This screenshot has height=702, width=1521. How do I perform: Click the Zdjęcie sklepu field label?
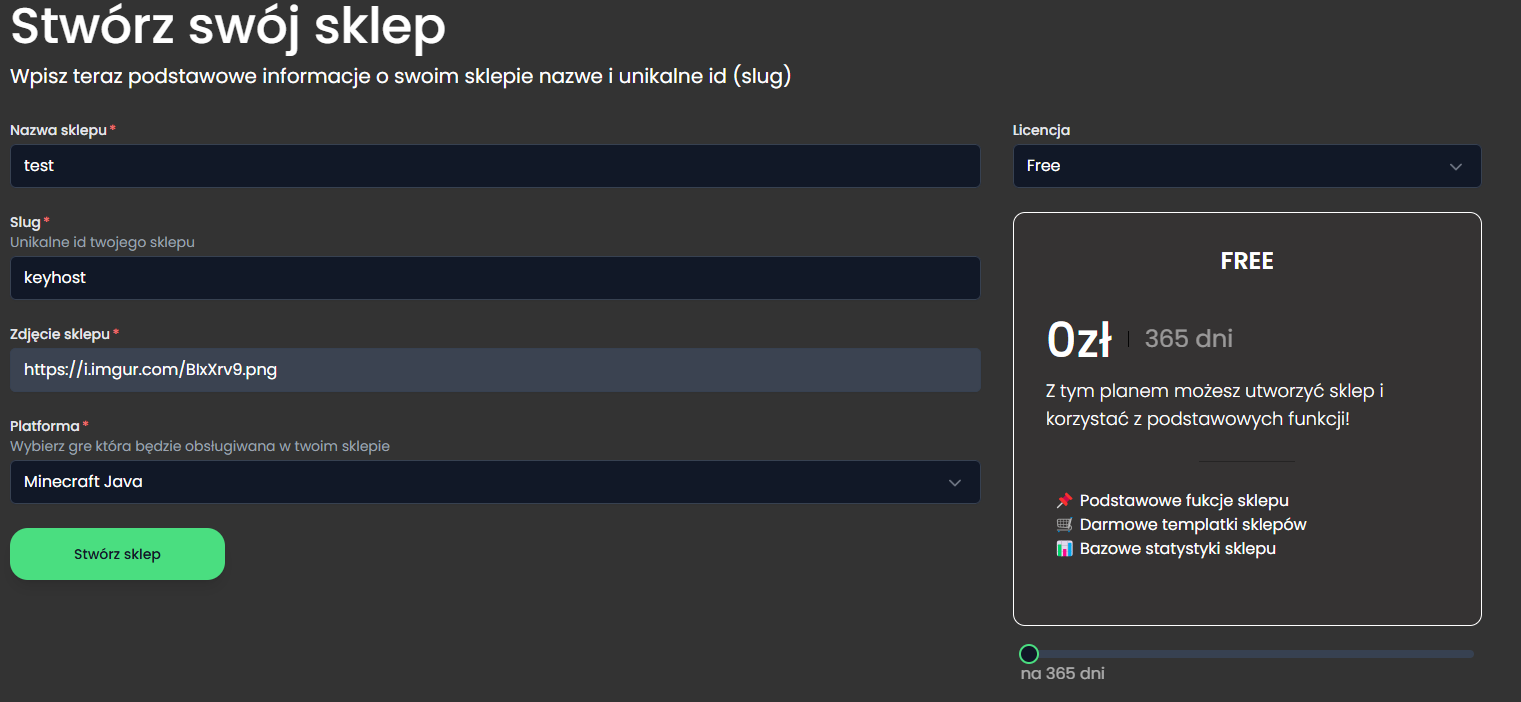(x=60, y=334)
